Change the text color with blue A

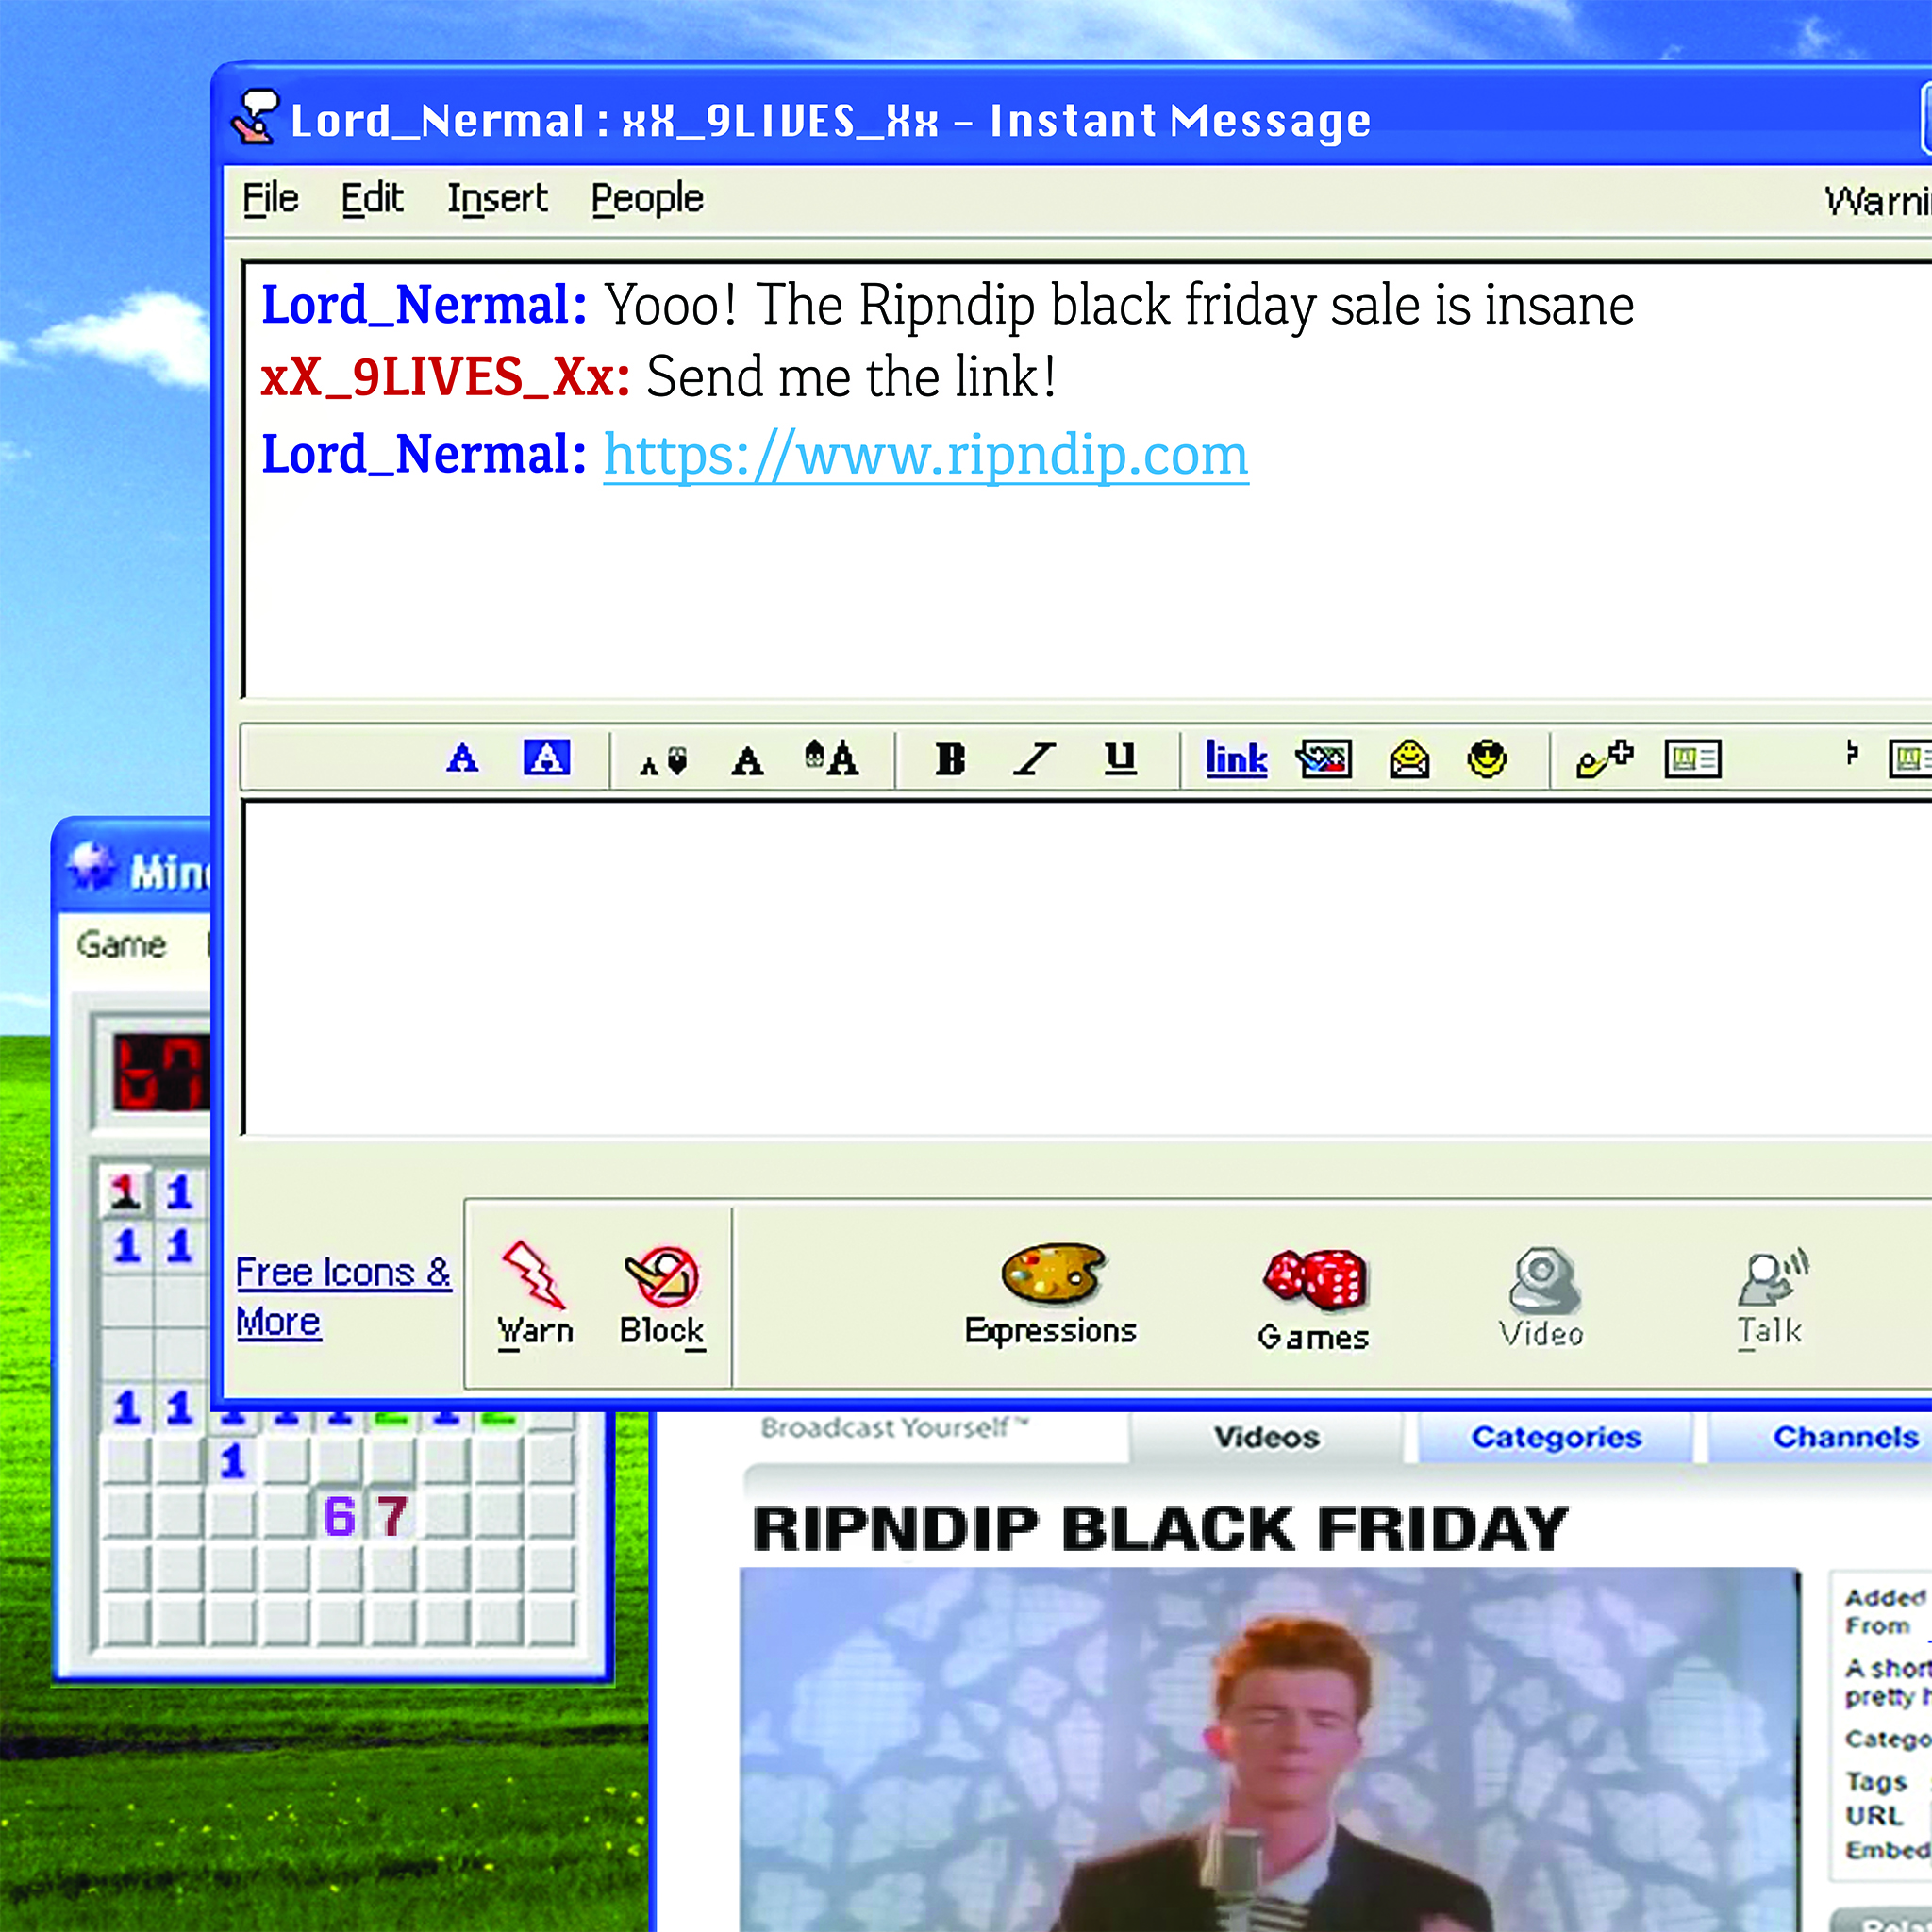[x=462, y=758]
